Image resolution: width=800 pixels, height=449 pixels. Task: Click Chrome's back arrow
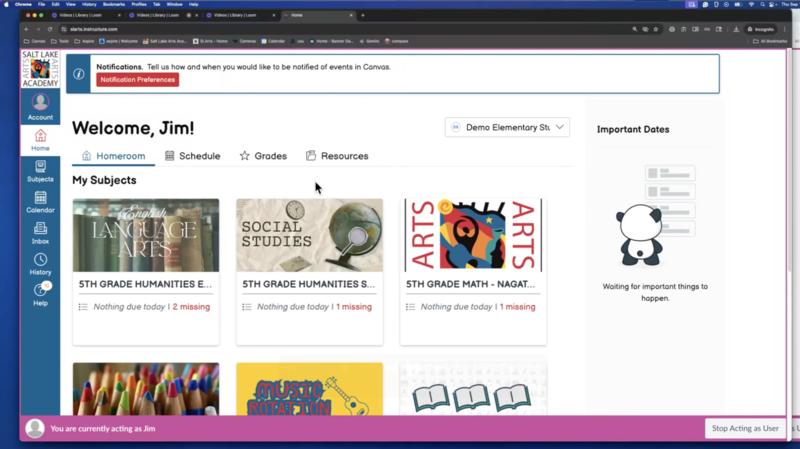27,29
